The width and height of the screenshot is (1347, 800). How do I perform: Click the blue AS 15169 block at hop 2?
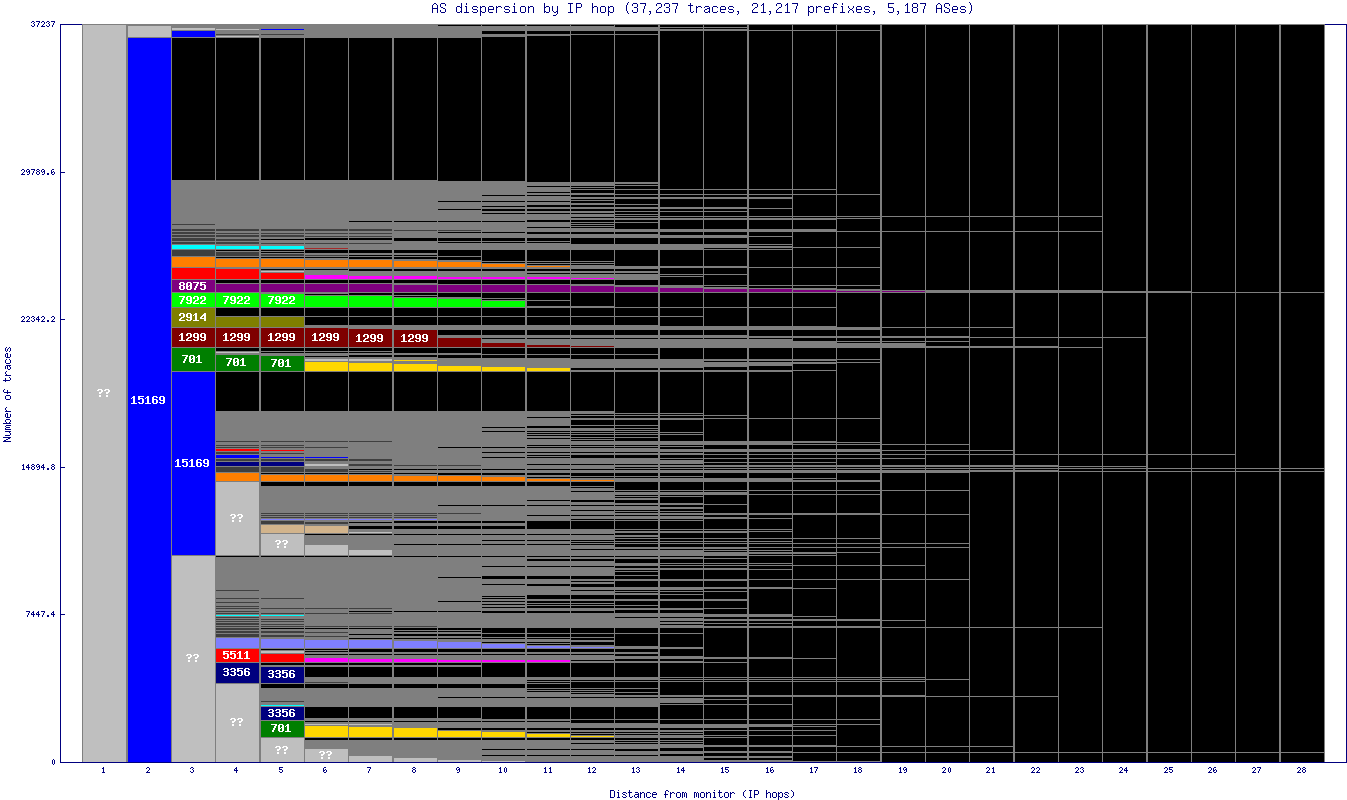[148, 400]
